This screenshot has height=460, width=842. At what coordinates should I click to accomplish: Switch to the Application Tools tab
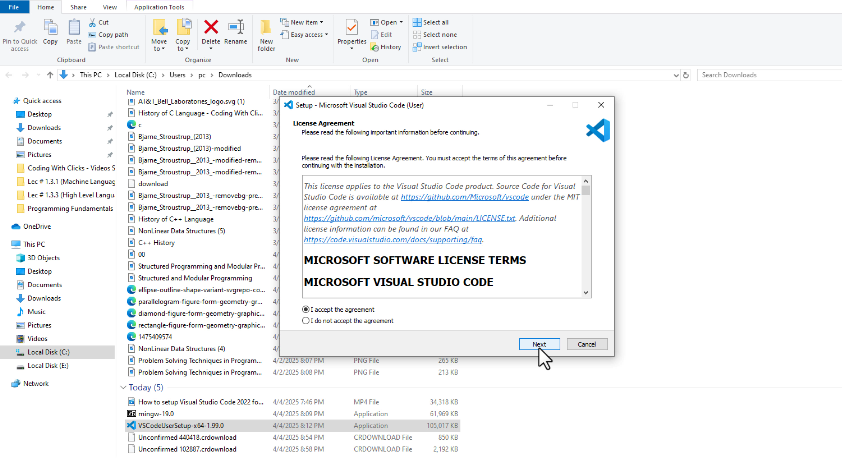tap(159, 7)
